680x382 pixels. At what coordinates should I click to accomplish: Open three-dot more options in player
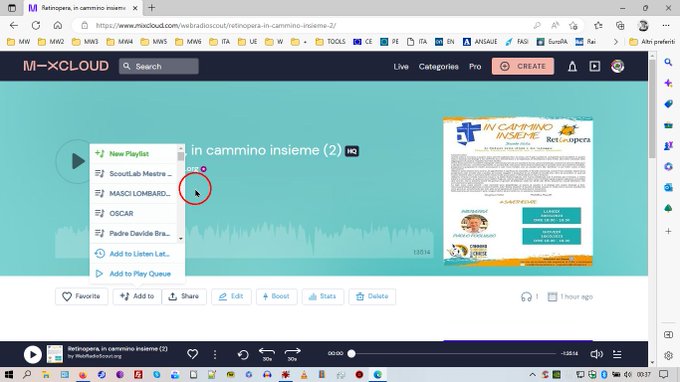point(215,355)
